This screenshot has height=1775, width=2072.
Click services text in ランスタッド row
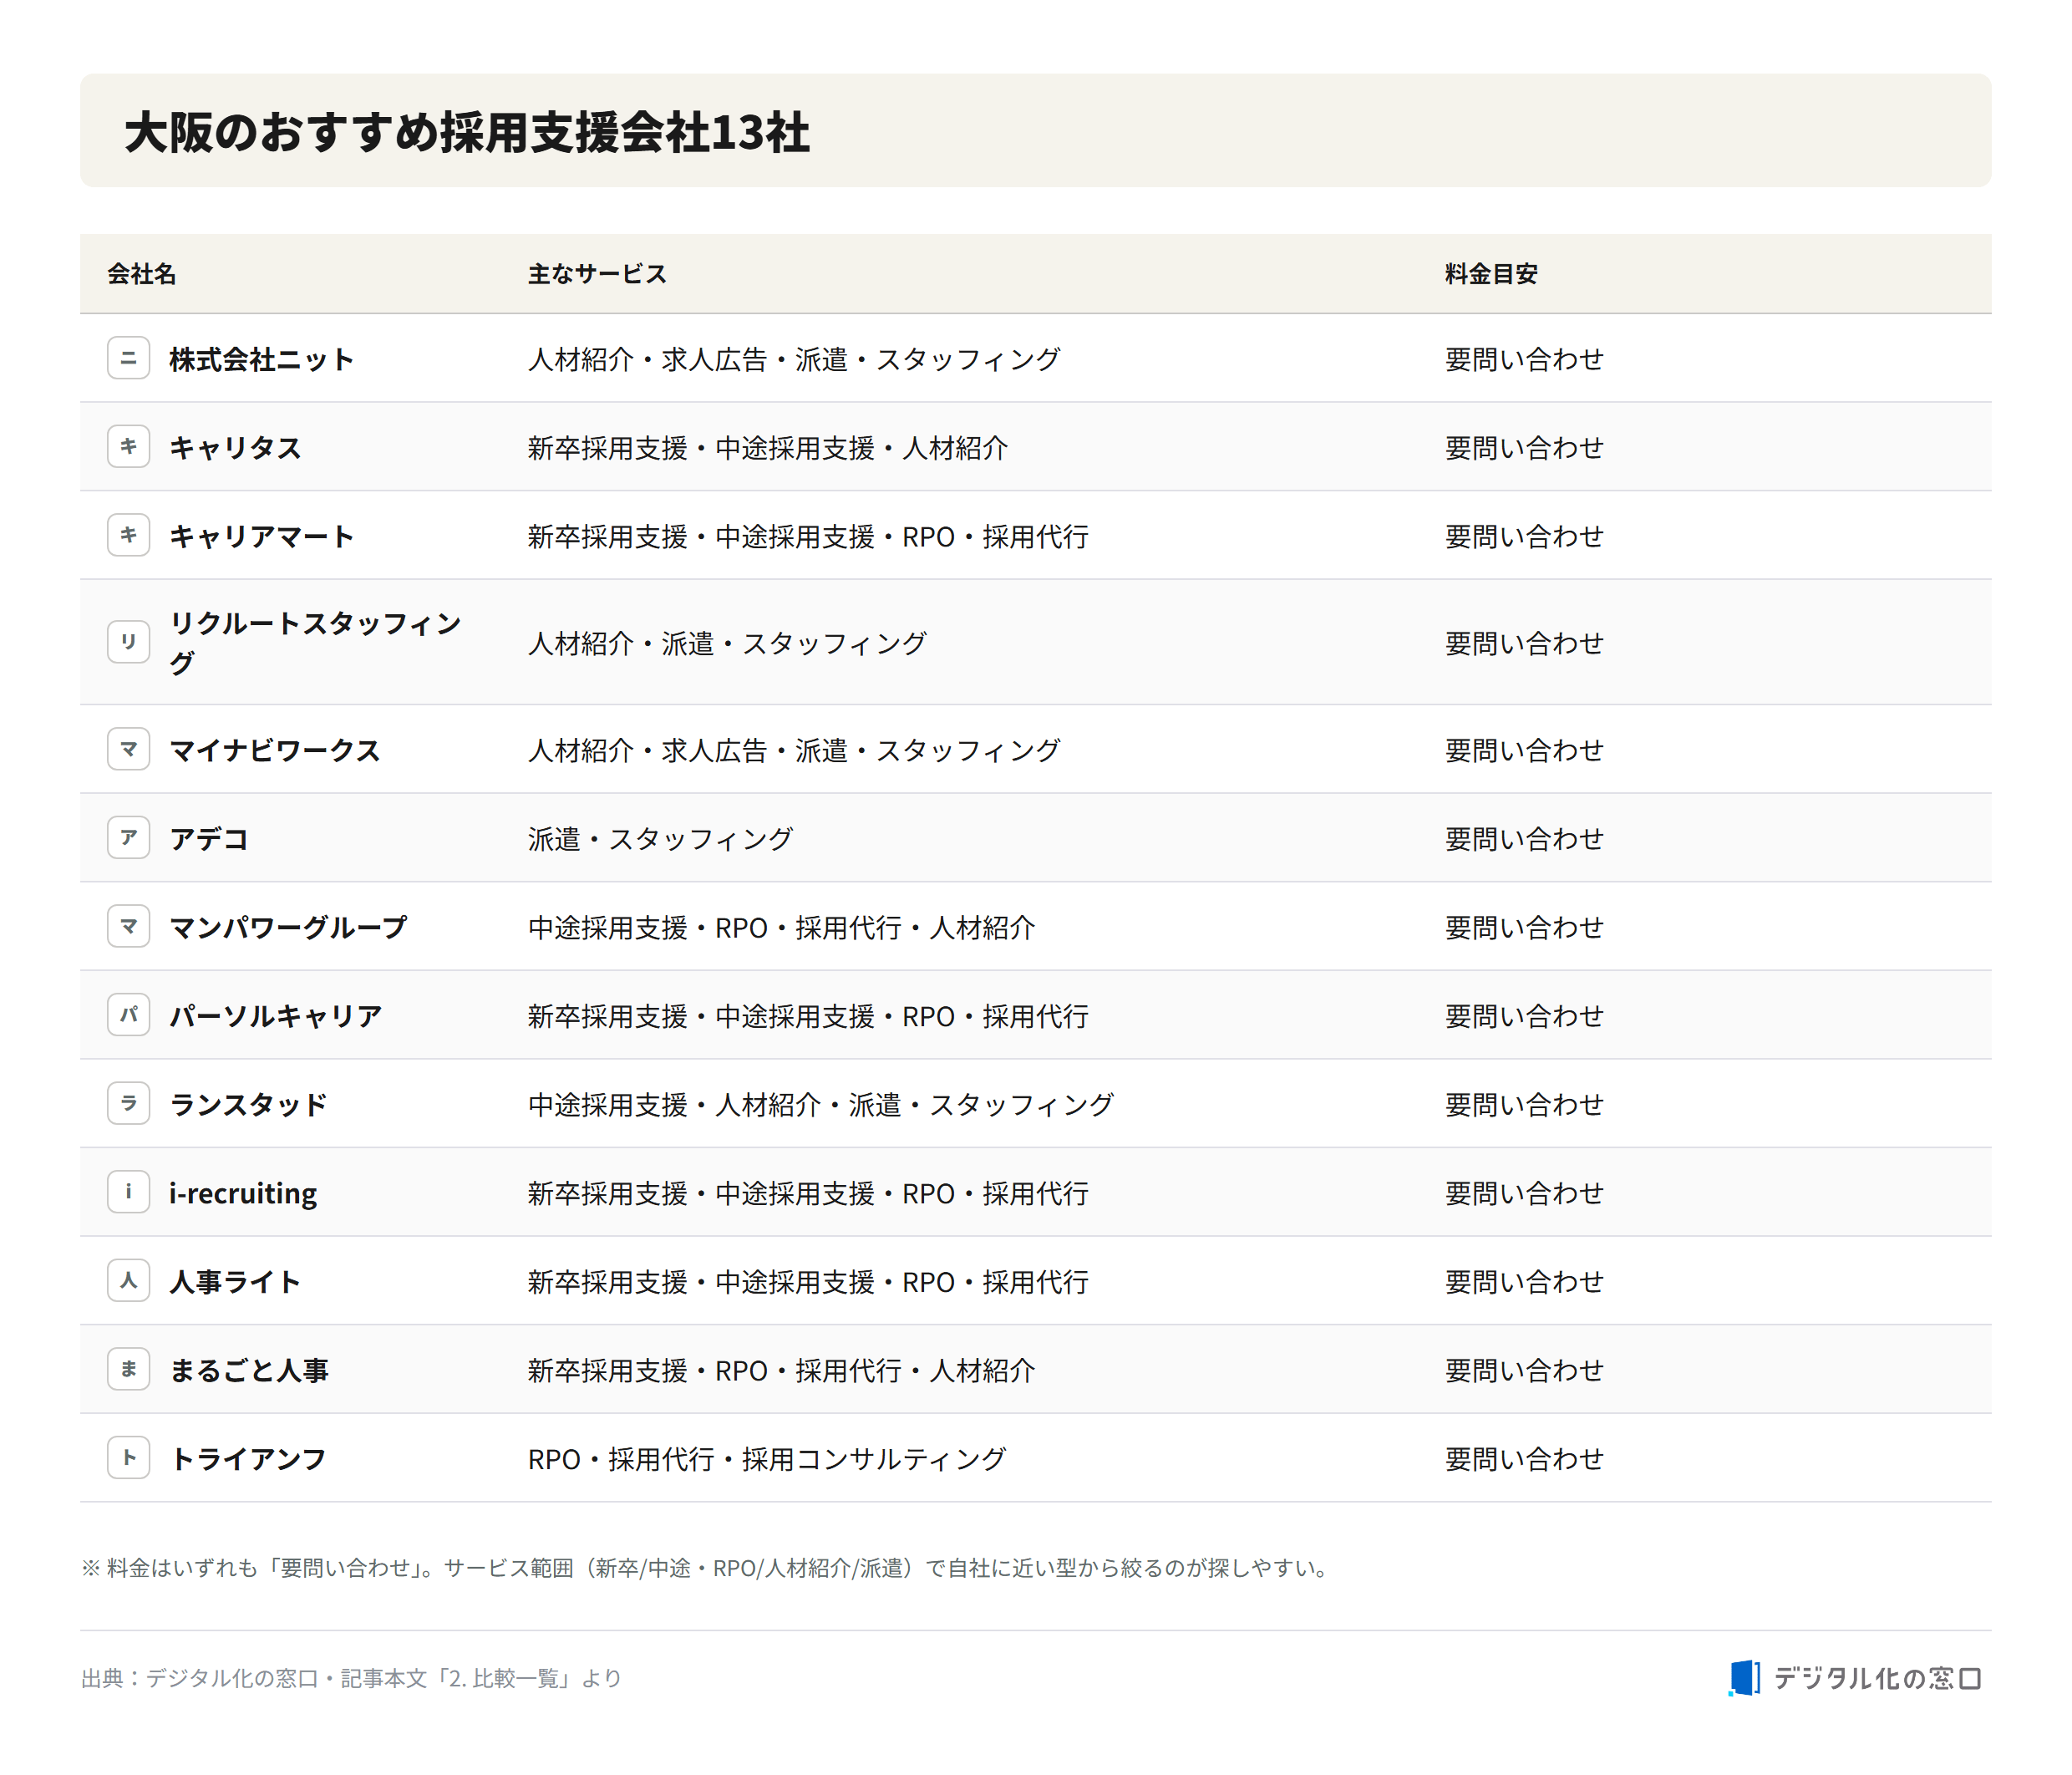(x=821, y=1104)
